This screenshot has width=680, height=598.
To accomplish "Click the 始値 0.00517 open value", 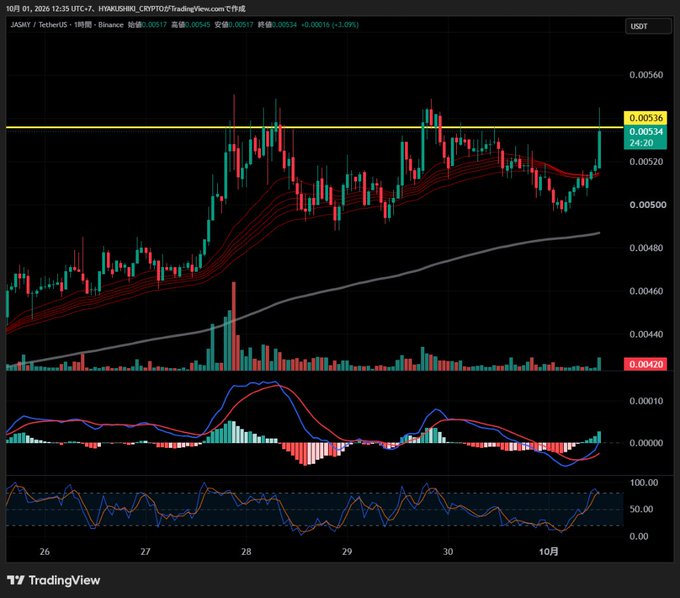I will (147, 25).
